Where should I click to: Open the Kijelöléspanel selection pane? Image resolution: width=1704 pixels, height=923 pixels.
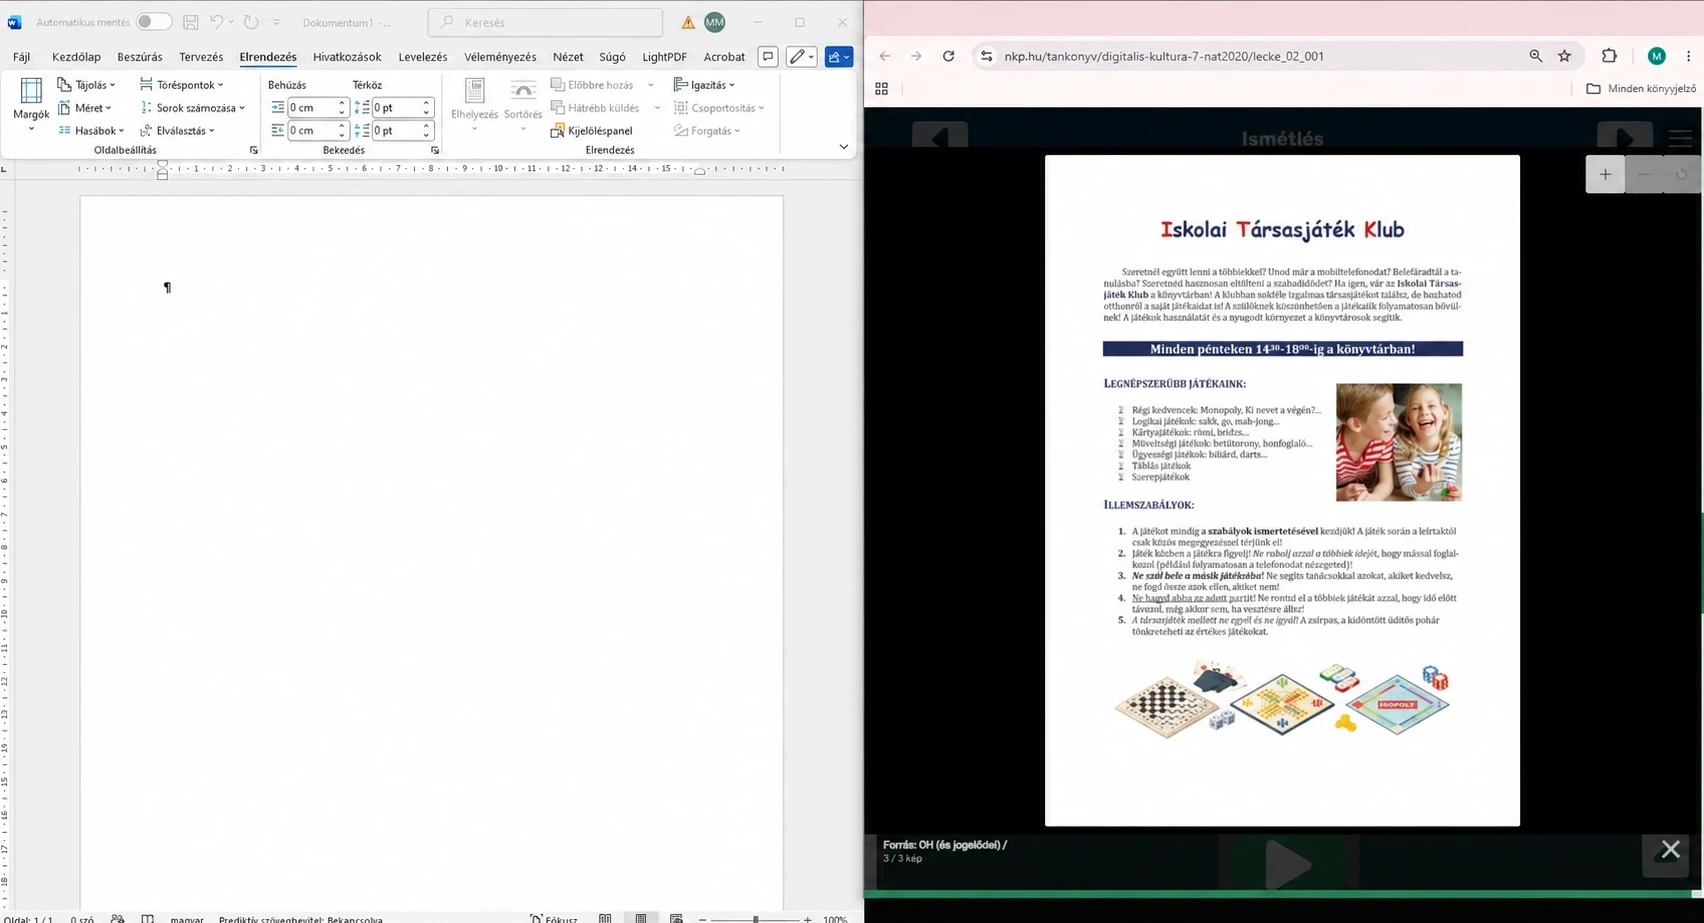coord(592,131)
